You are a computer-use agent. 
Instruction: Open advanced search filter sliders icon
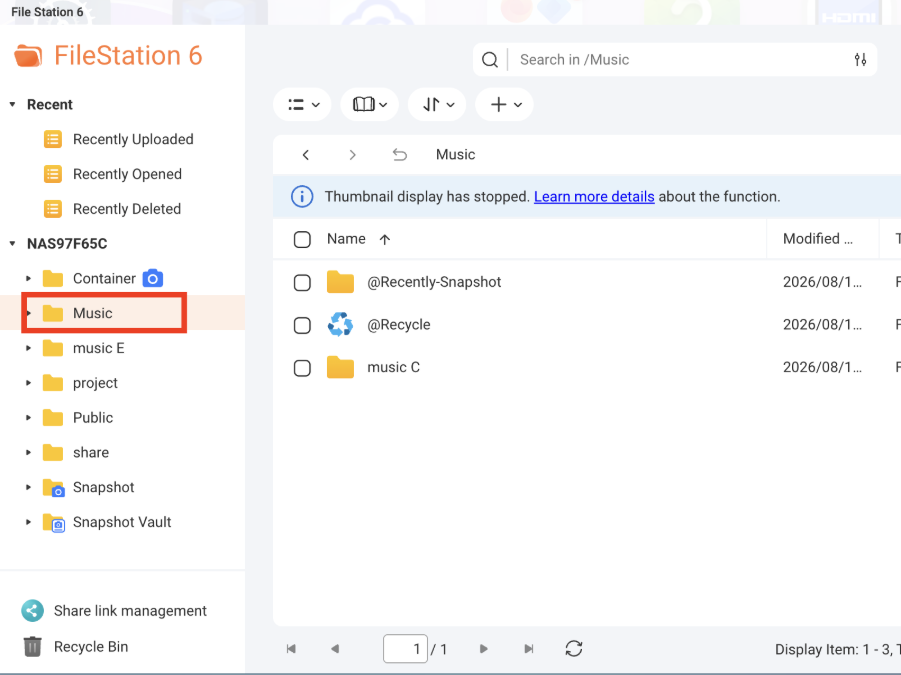(x=860, y=60)
